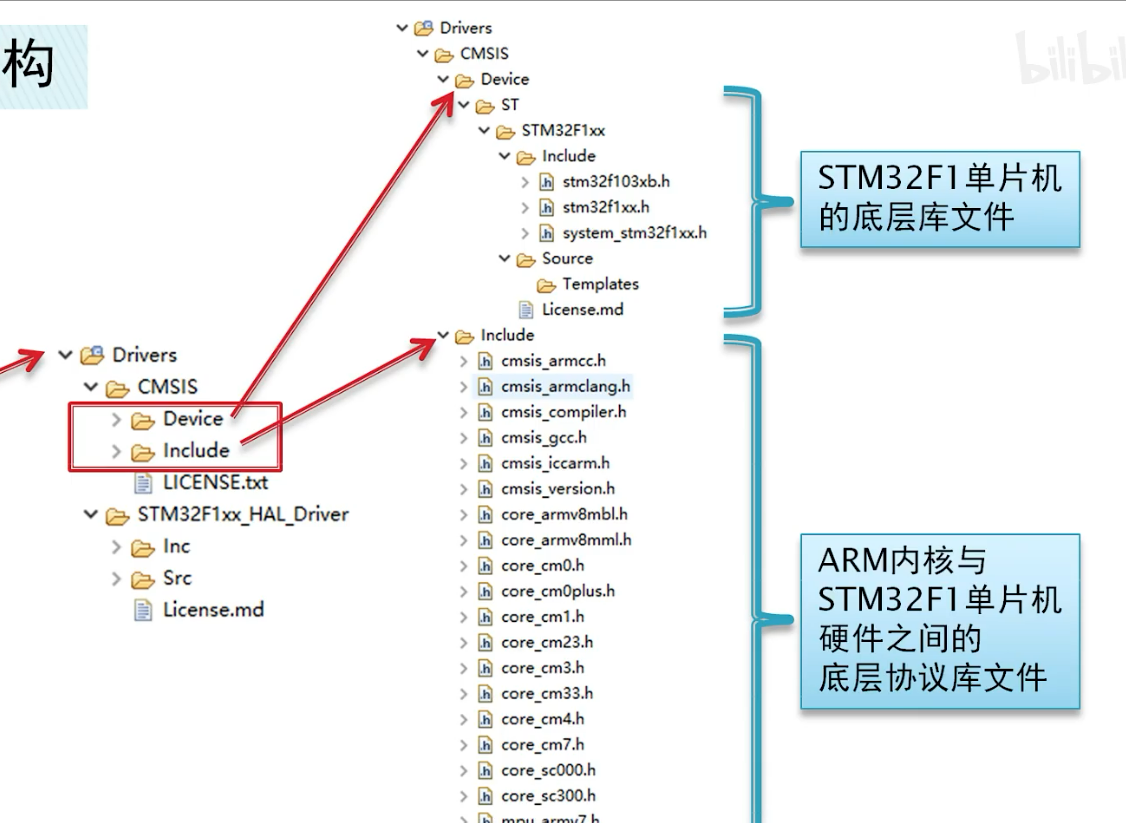Select the Templates folder name

[x=600, y=284]
